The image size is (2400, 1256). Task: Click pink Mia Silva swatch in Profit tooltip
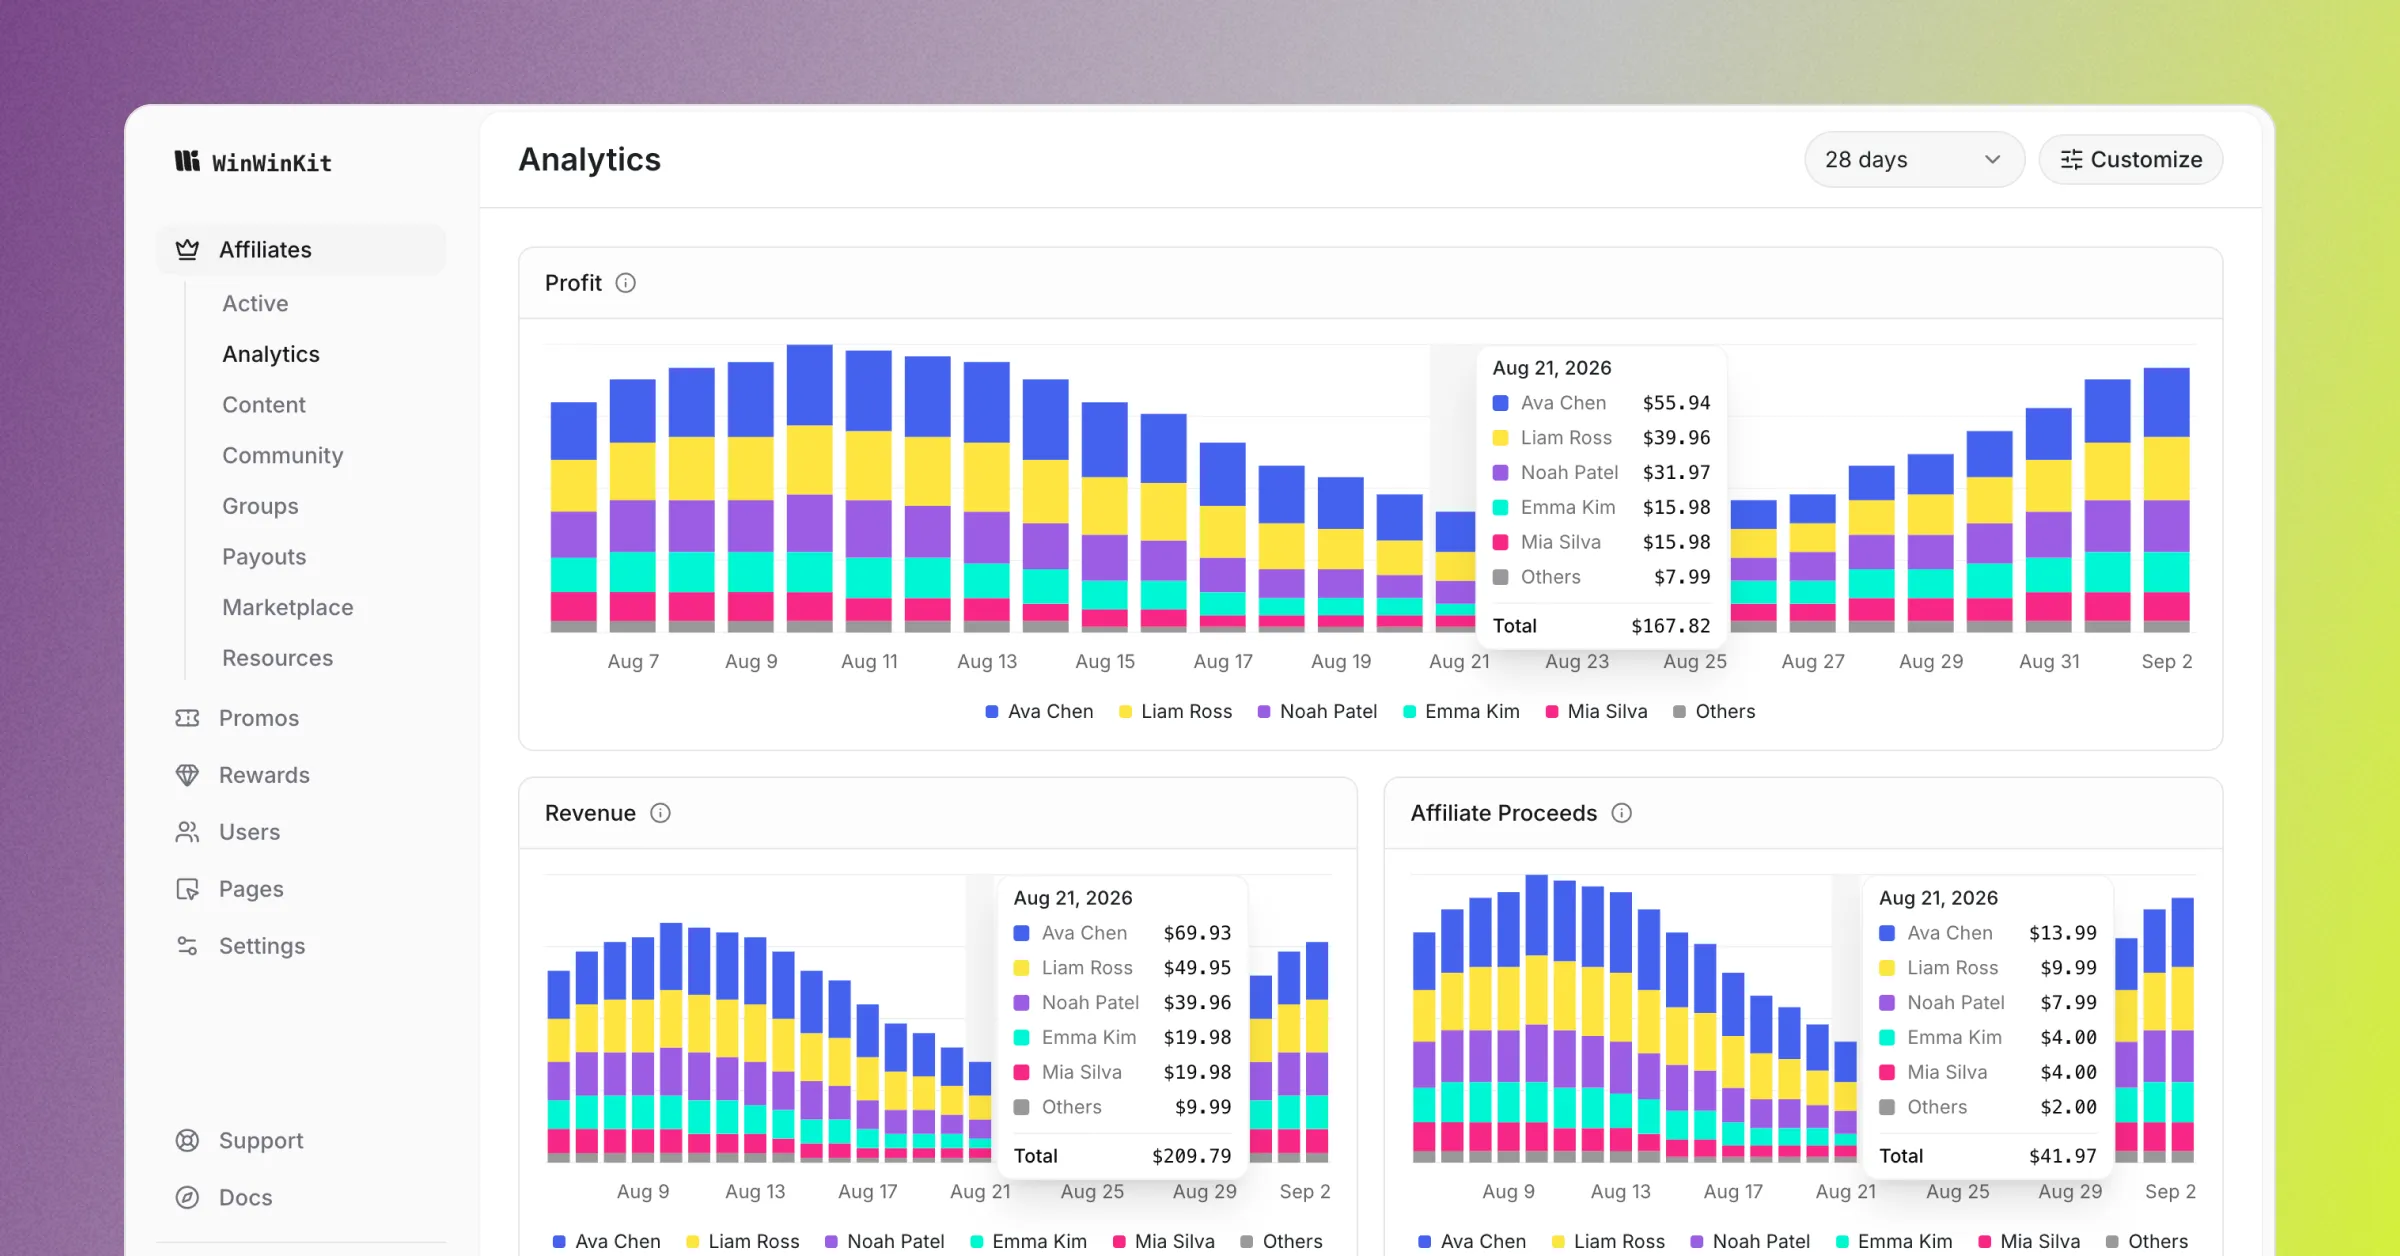pos(1500,542)
